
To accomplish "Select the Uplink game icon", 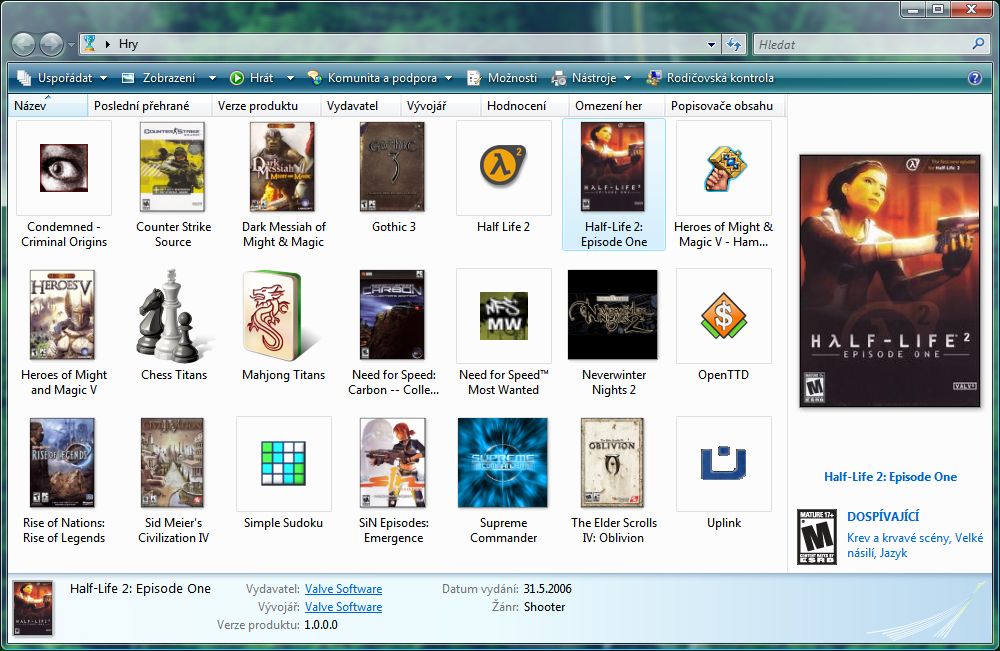I will (x=723, y=463).
